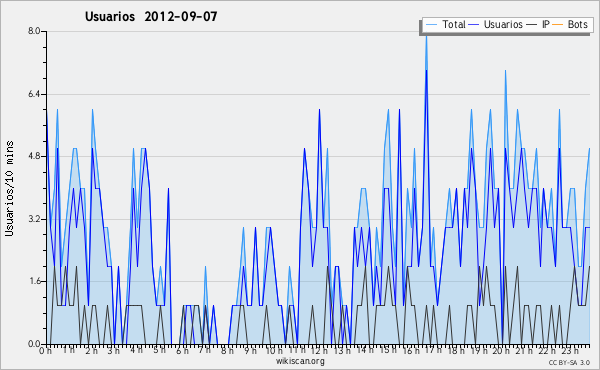600x370 pixels.
Task: Click the '13 h' x-axis label
Action: pyautogui.click(x=342, y=351)
